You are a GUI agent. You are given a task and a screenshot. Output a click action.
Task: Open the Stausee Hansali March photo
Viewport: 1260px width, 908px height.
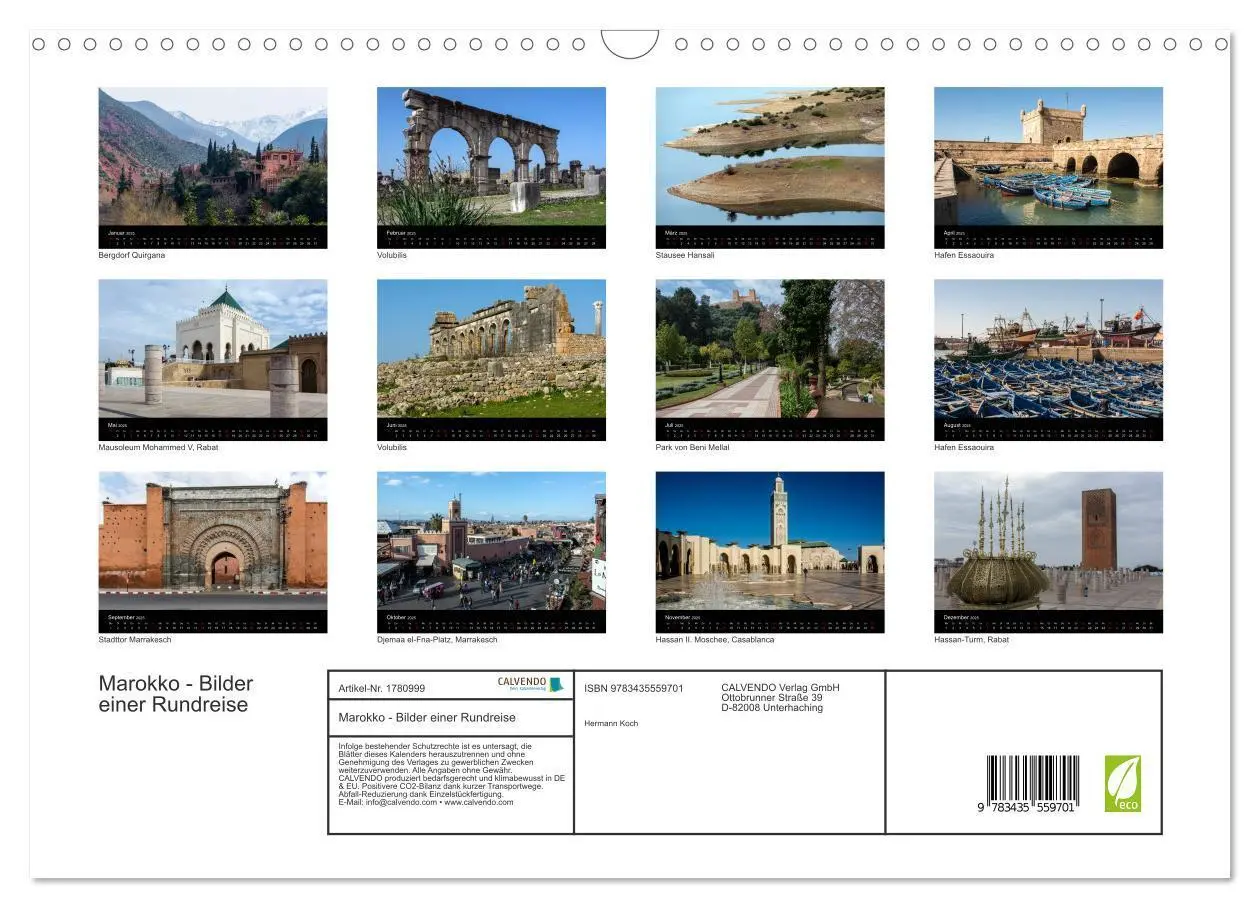tap(770, 156)
